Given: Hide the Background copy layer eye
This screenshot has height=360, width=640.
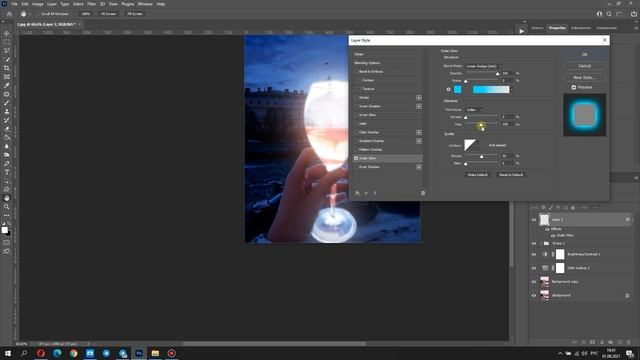Looking at the screenshot, I should click(x=533, y=282).
